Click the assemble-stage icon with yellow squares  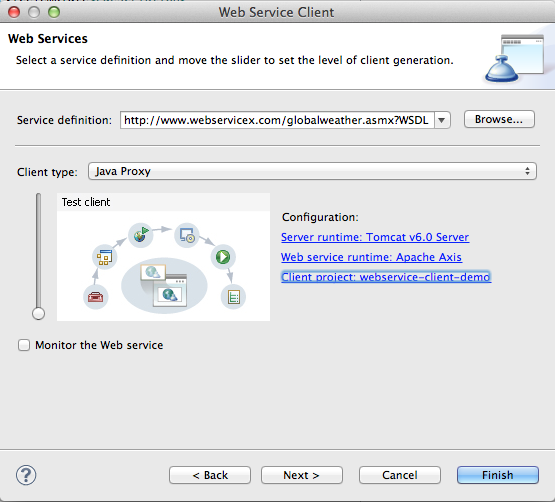pos(104,257)
